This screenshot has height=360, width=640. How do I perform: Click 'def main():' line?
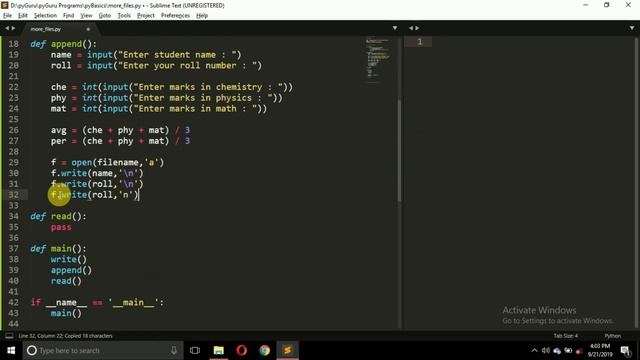coord(58,249)
